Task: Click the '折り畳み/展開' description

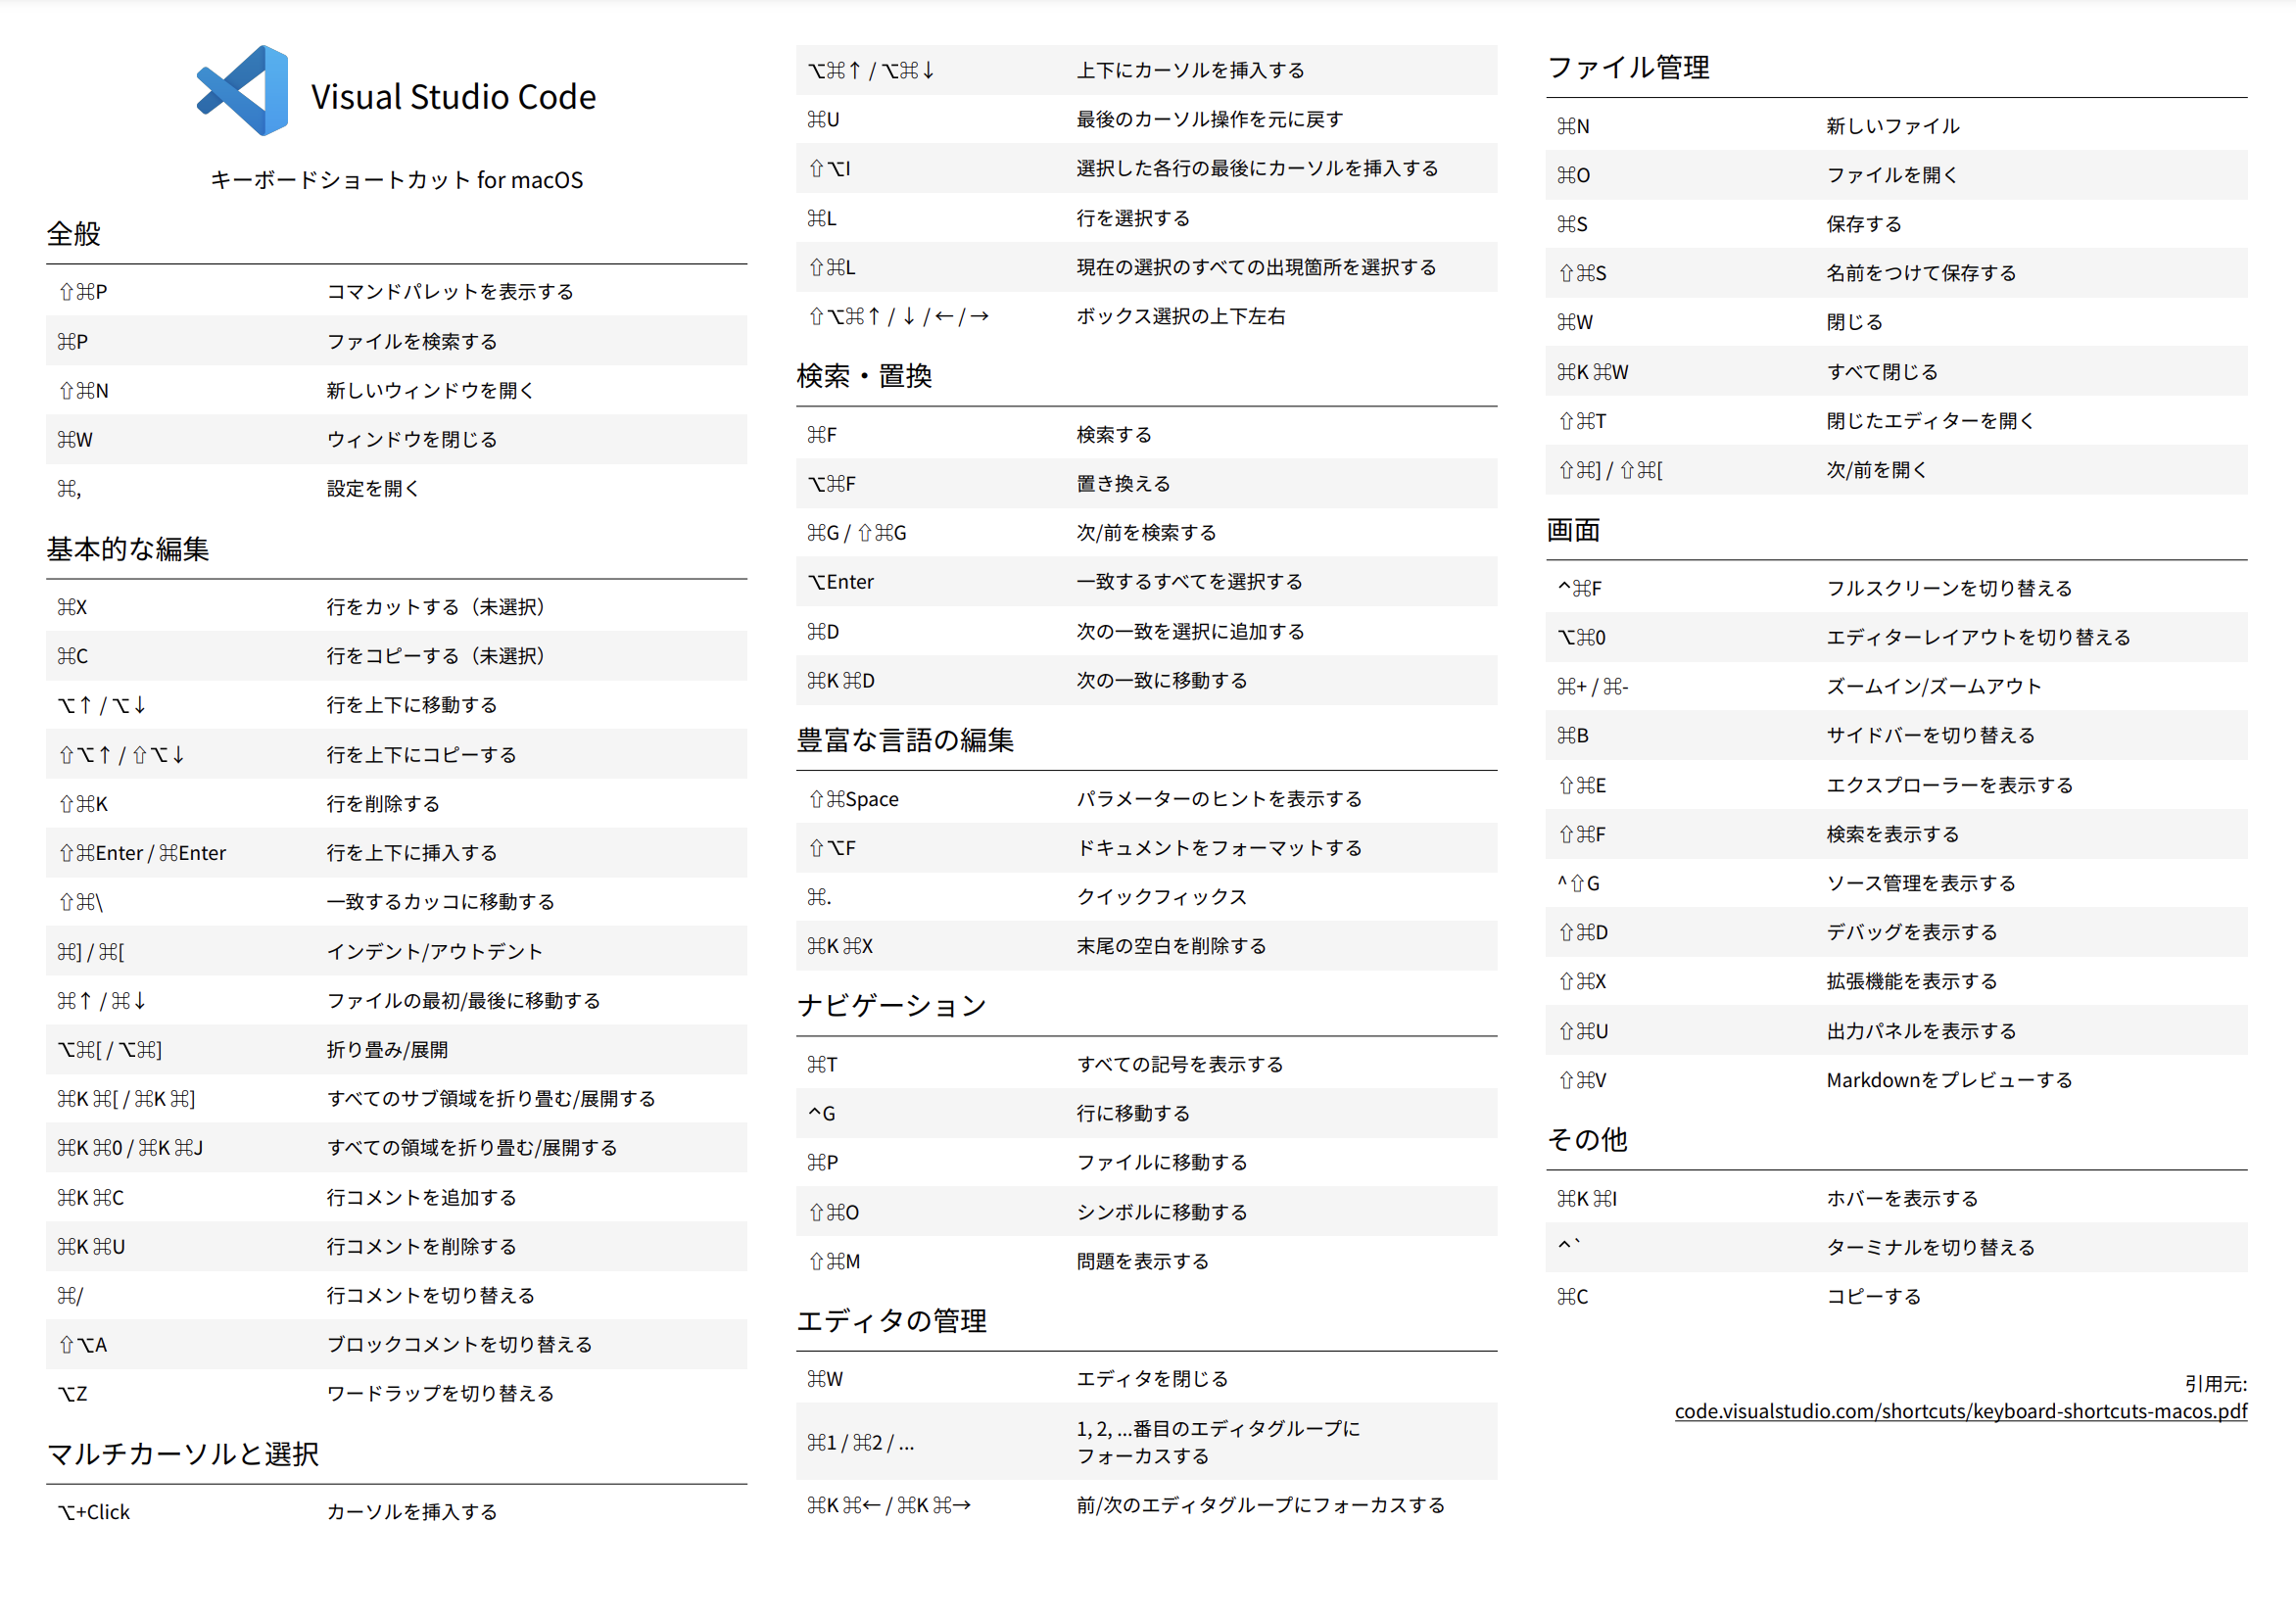Action: pos(387,1050)
